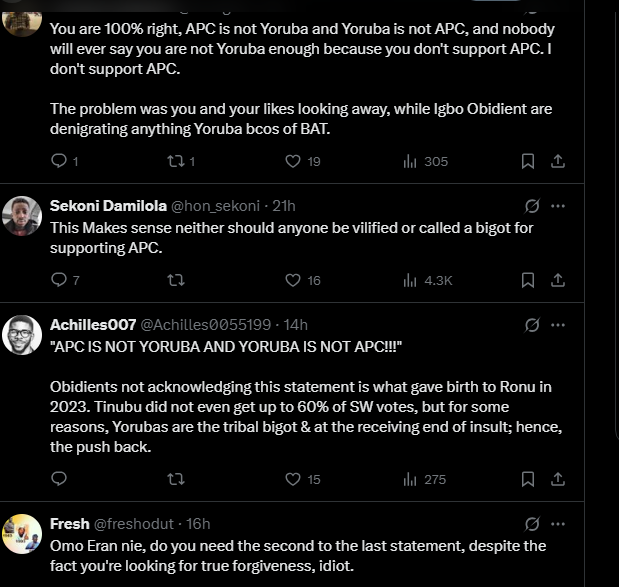Like the tweet with 19 likes
619x587 pixels.
pos(302,161)
